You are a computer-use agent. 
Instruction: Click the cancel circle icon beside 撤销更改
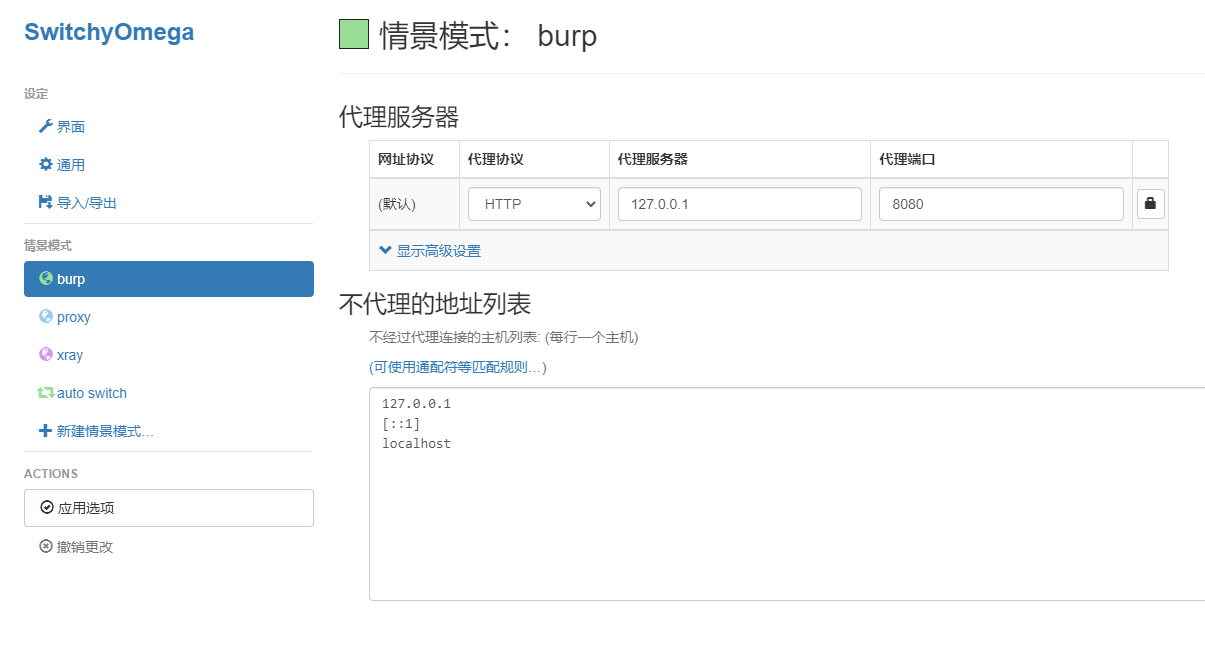(x=46, y=547)
